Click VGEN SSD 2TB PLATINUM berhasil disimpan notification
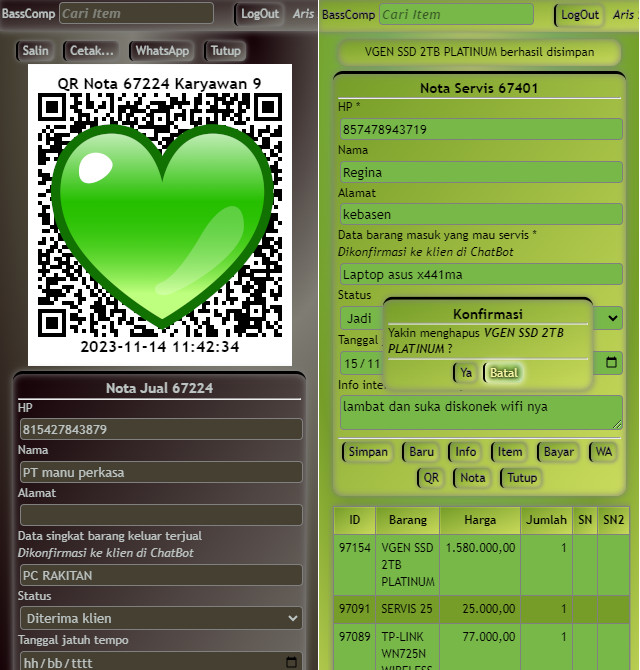Screen dimensions: 640x670 (x=479, y=52)
